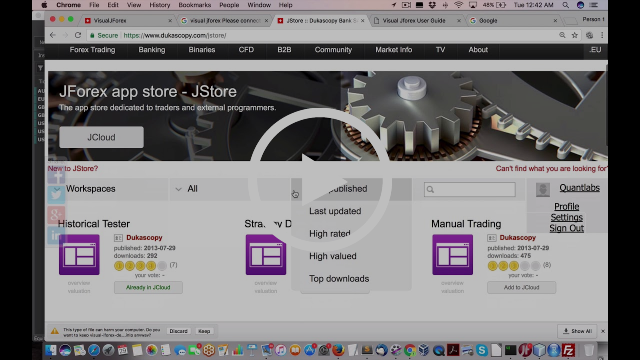Screen dimensions: 640x360
Task: Open Spotlight search in the menu bar
Action: coord(565,5)
